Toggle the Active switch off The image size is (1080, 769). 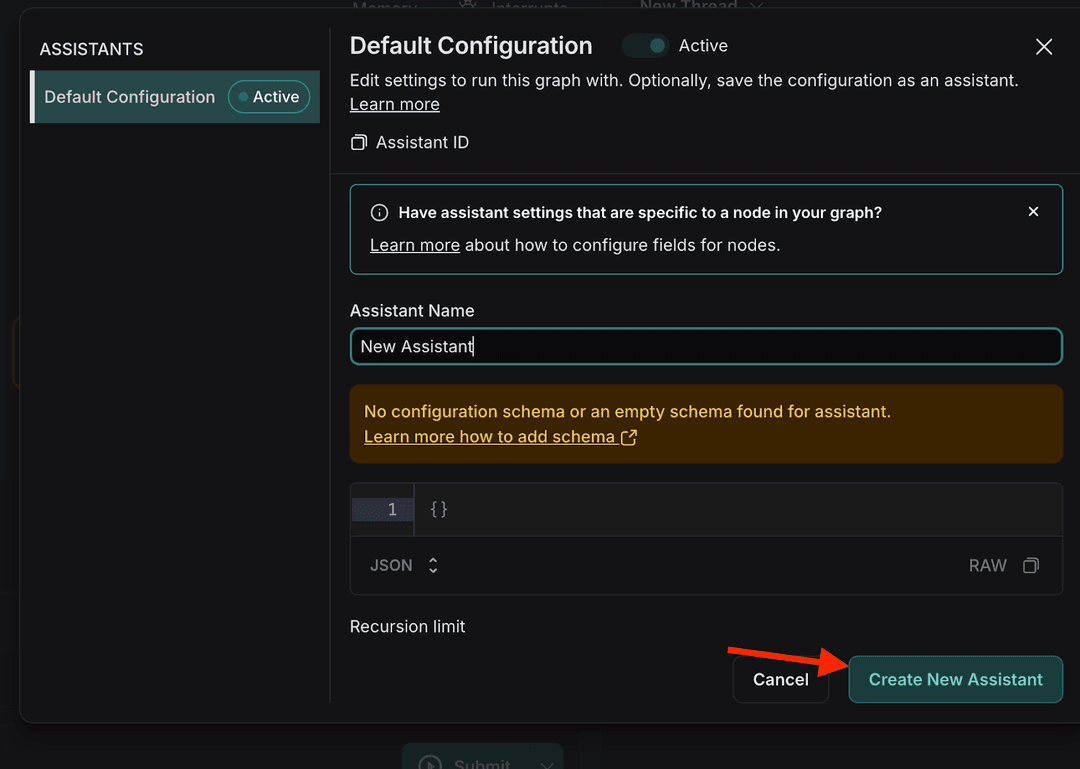point(650,45)
